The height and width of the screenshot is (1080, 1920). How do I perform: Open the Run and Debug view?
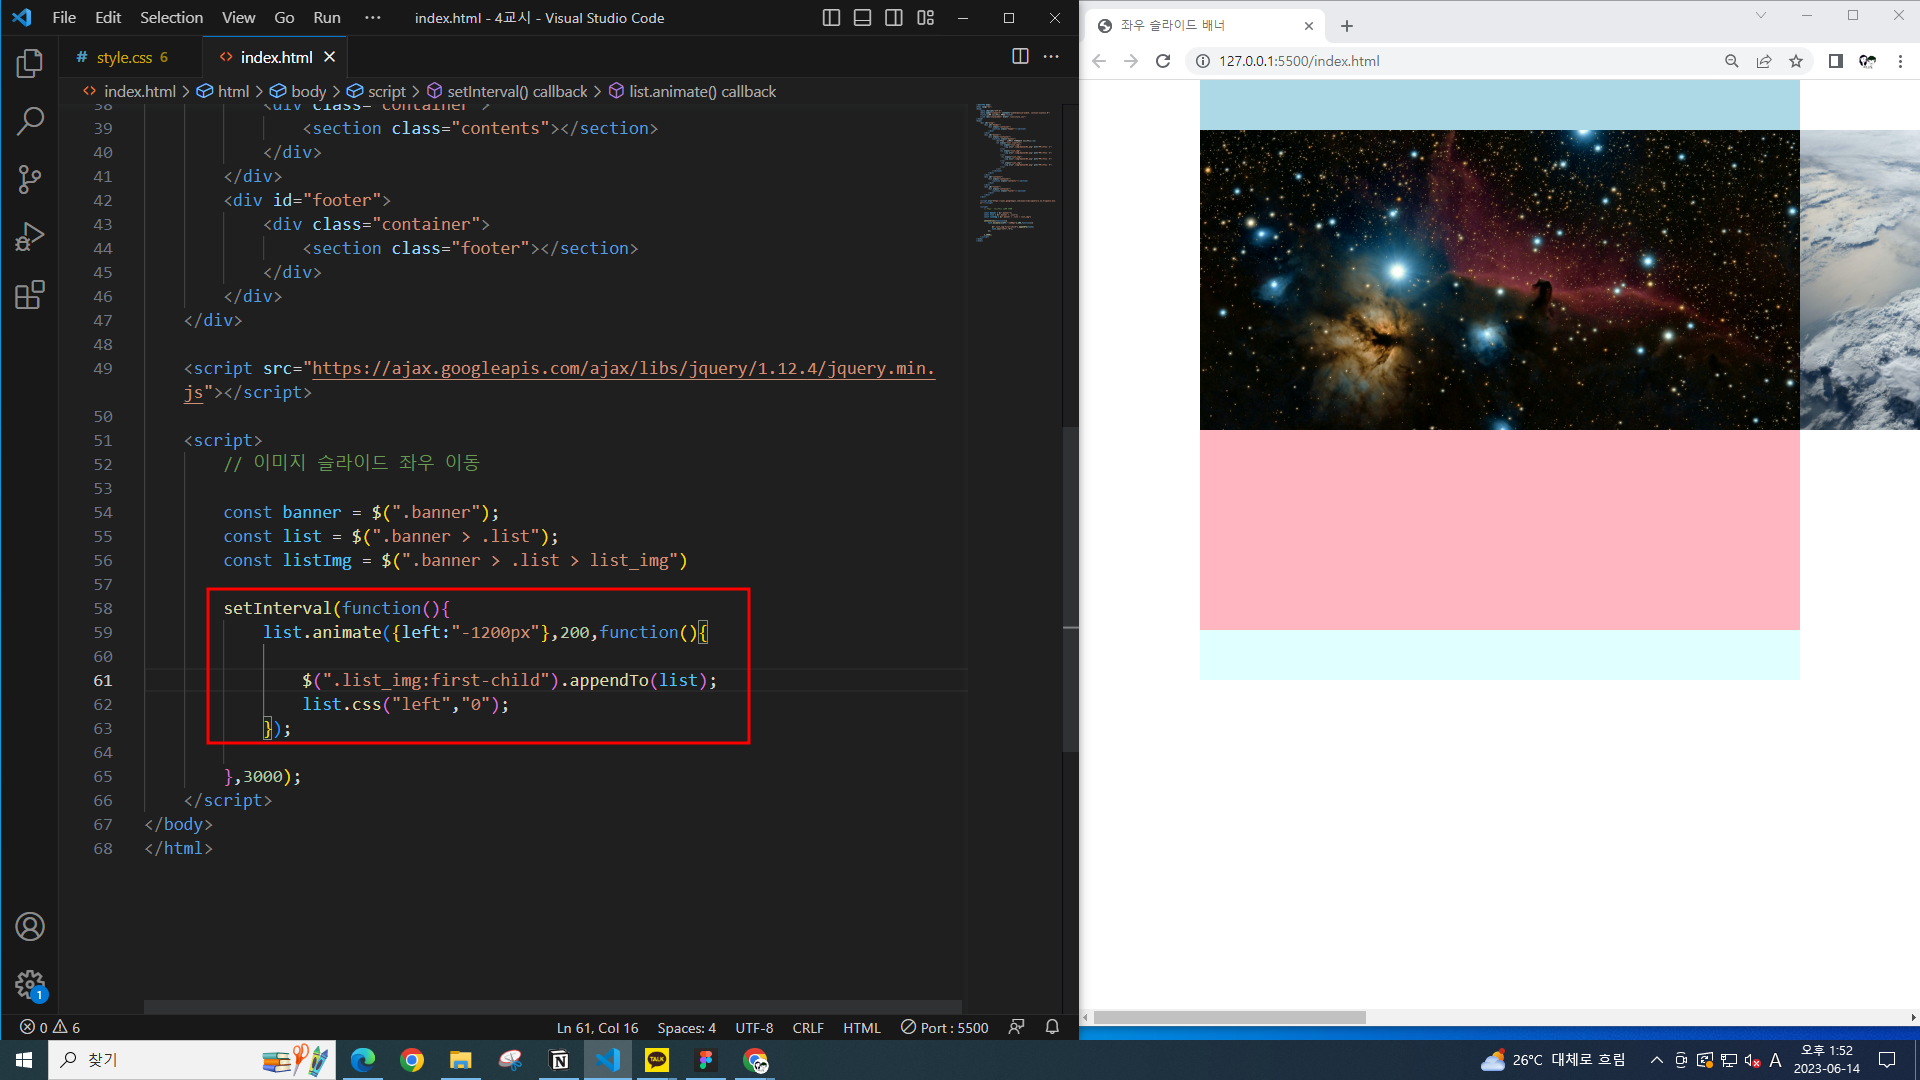click(30, 237)
